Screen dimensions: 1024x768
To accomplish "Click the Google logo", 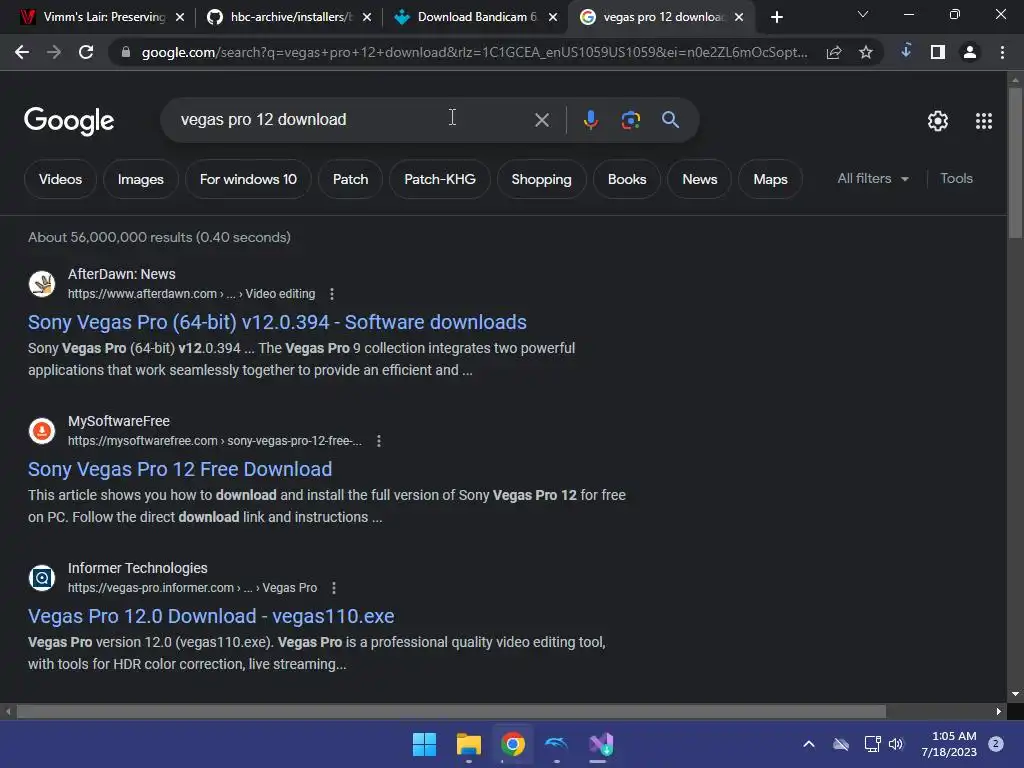I will (x=69, y=121).
